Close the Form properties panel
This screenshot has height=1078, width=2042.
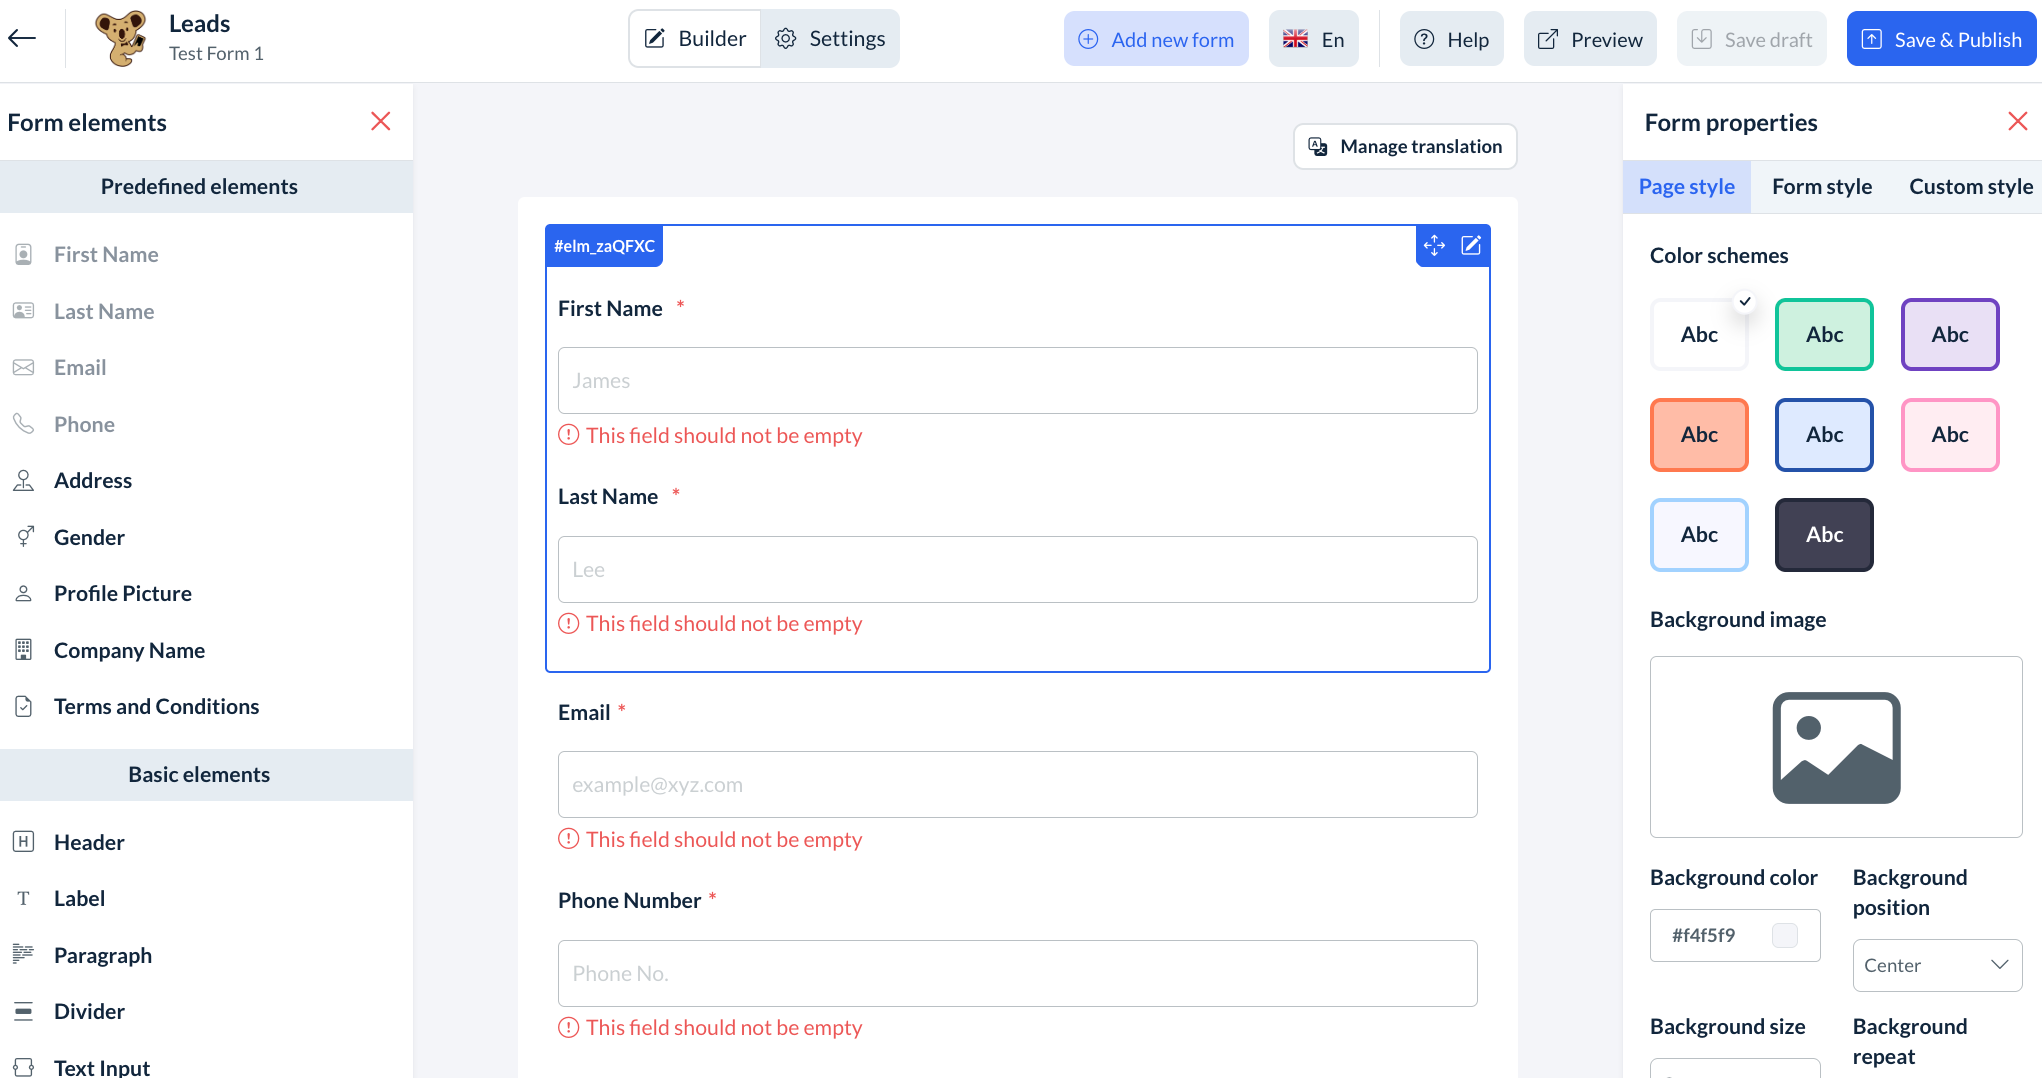(2017, 122)
